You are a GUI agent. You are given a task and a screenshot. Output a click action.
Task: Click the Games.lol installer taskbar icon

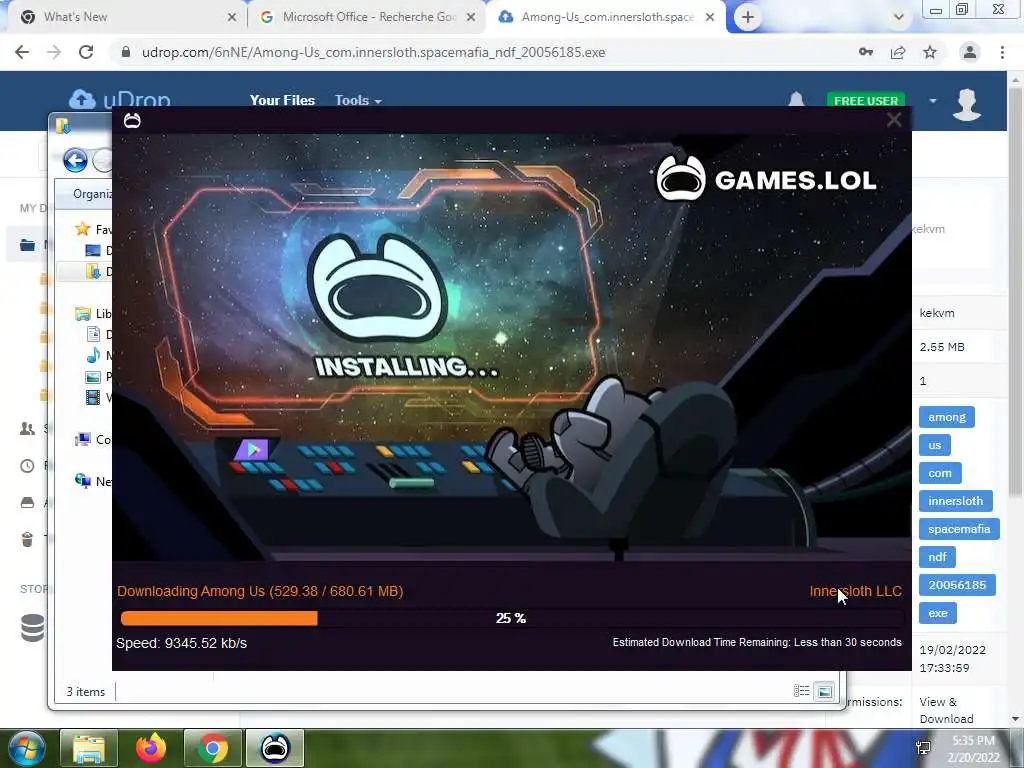(x=275, y=748)
